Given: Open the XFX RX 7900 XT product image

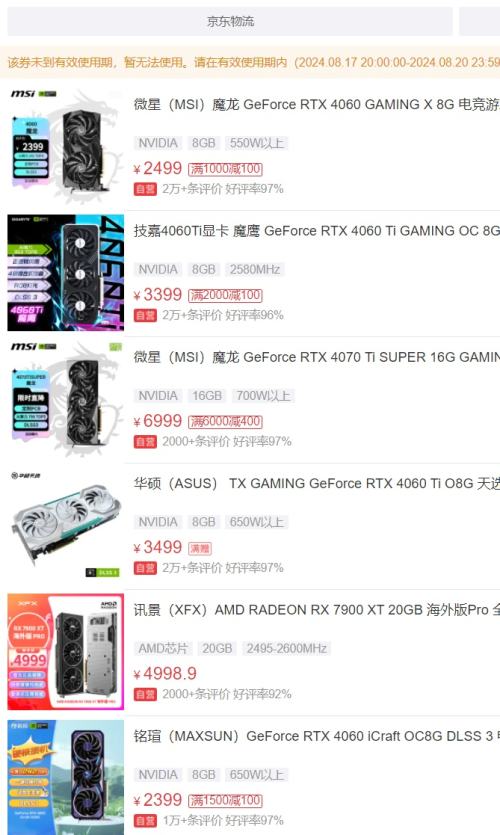Looking at the screenshot, I should pos(65,651).
